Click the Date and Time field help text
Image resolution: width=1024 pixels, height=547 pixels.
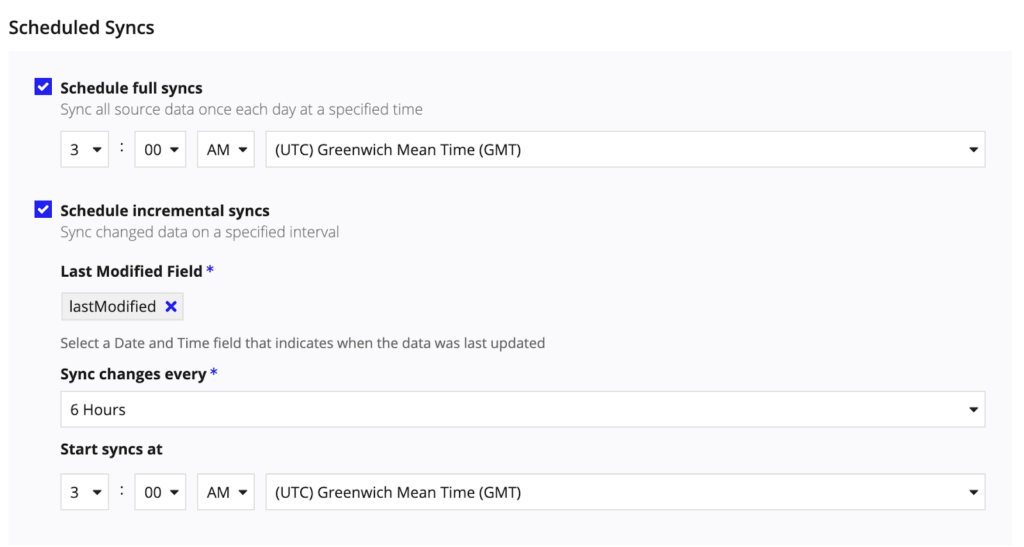(302, 343)
